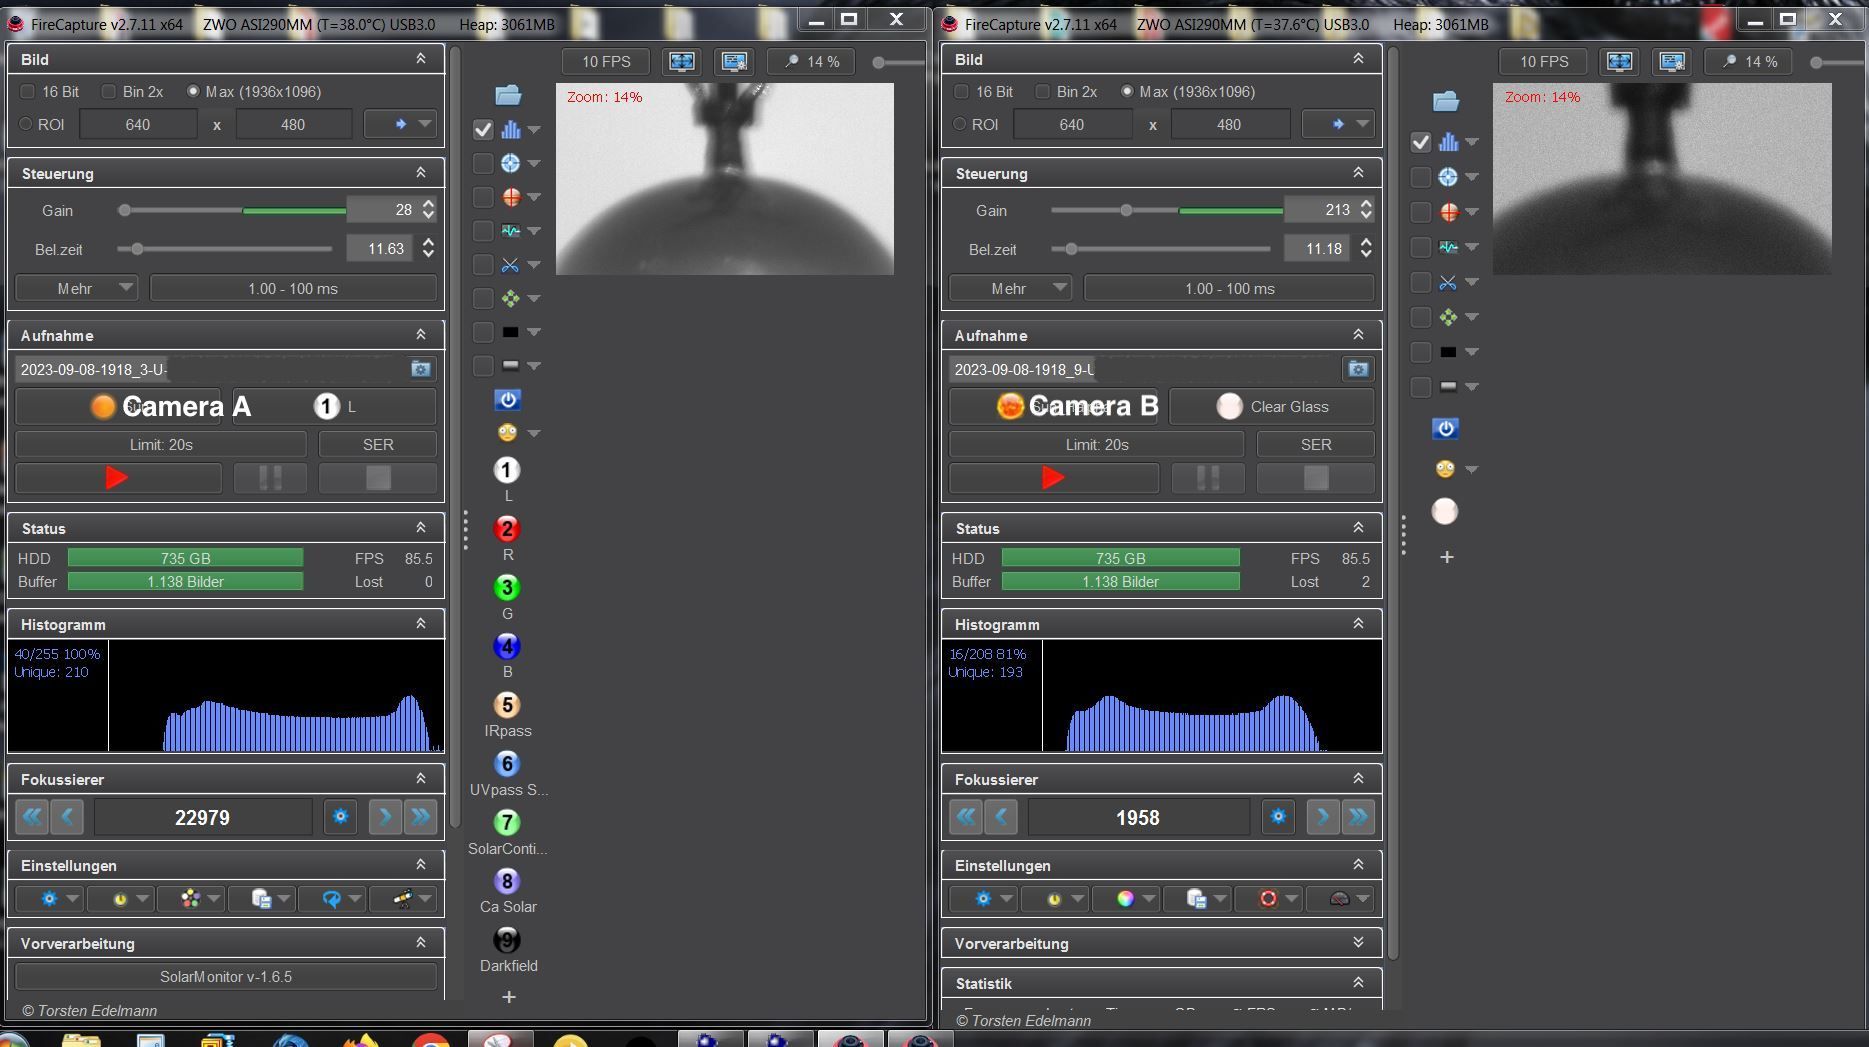Screen dimensions: 1869x1047
Task: Uncheck the histogram checkbox in Camera B sidebar
Action: click(1420, 142)
